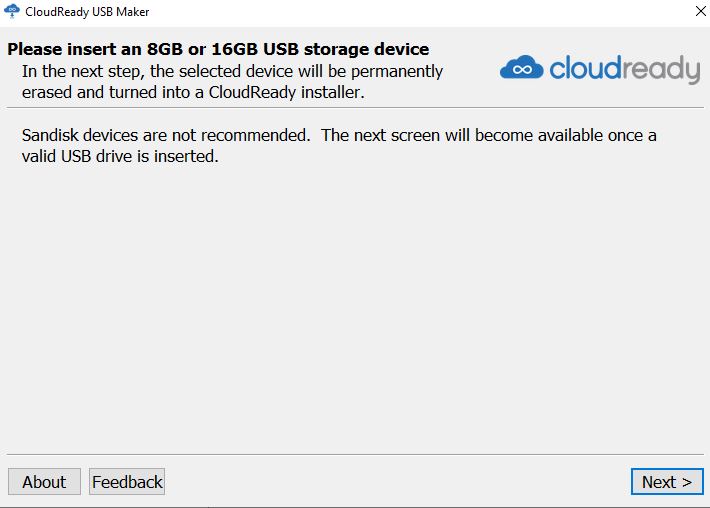Close the CloudReady USB Maker window

pos(698,12)
